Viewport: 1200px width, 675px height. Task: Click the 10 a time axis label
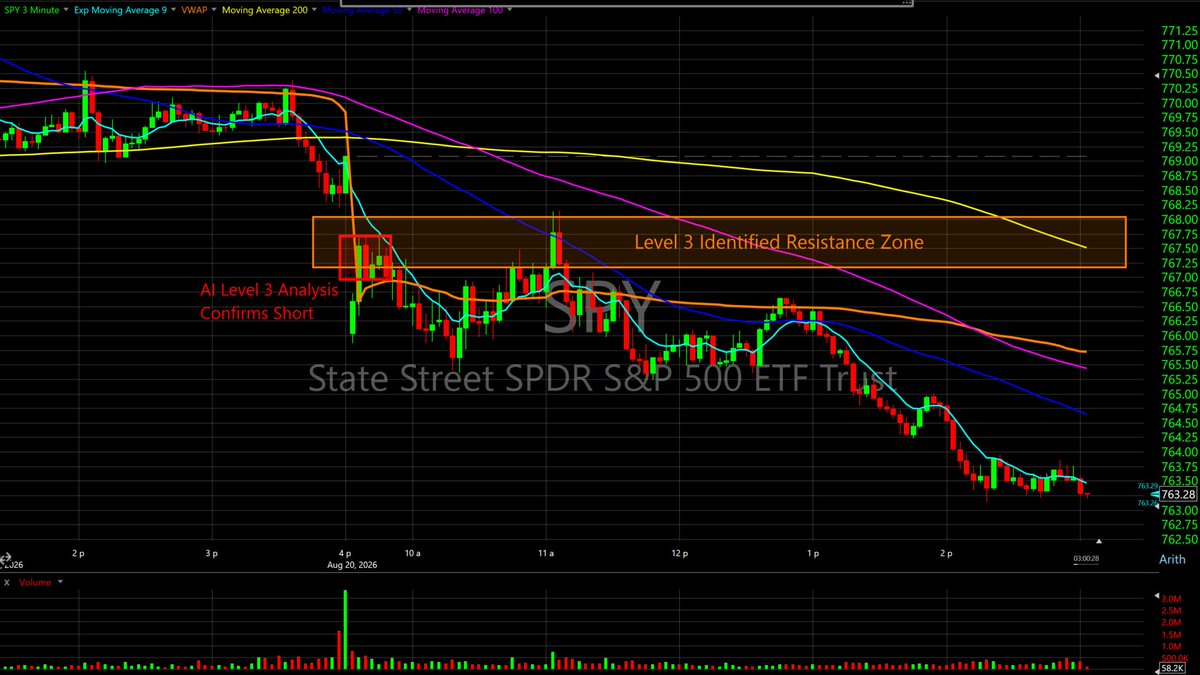click(413, 553)
